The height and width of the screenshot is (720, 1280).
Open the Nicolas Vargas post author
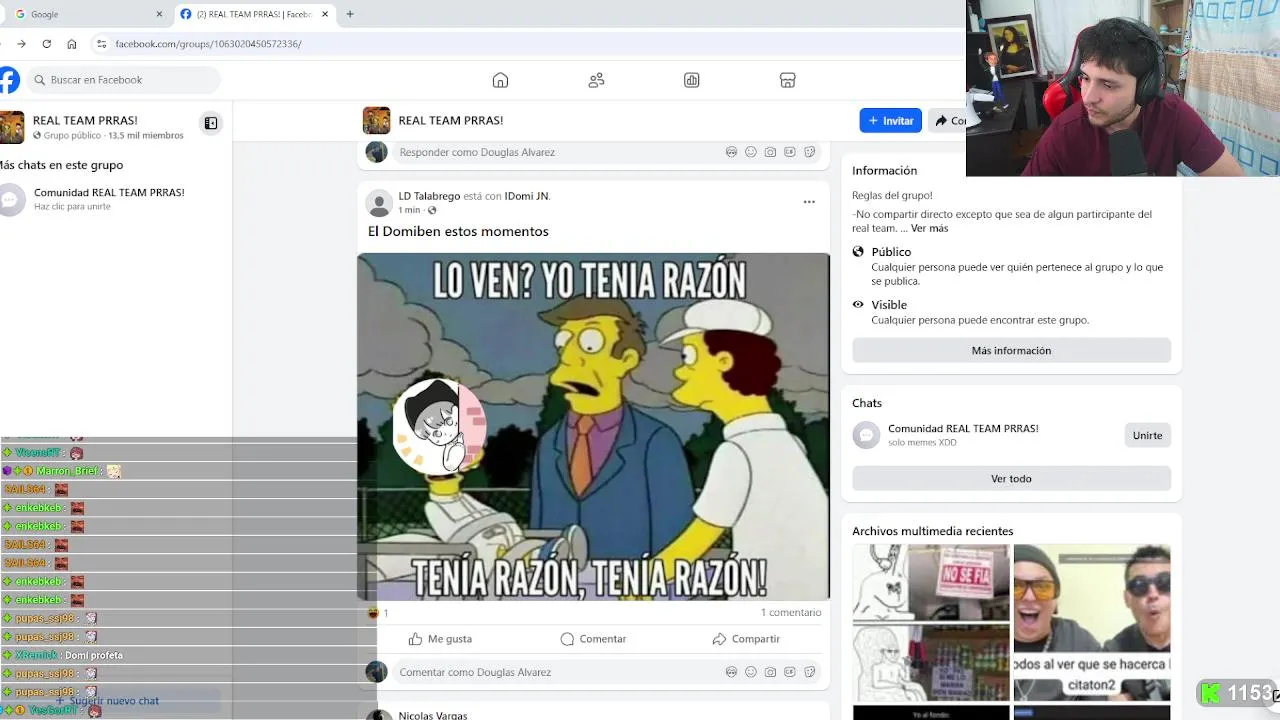coord(433,715)
